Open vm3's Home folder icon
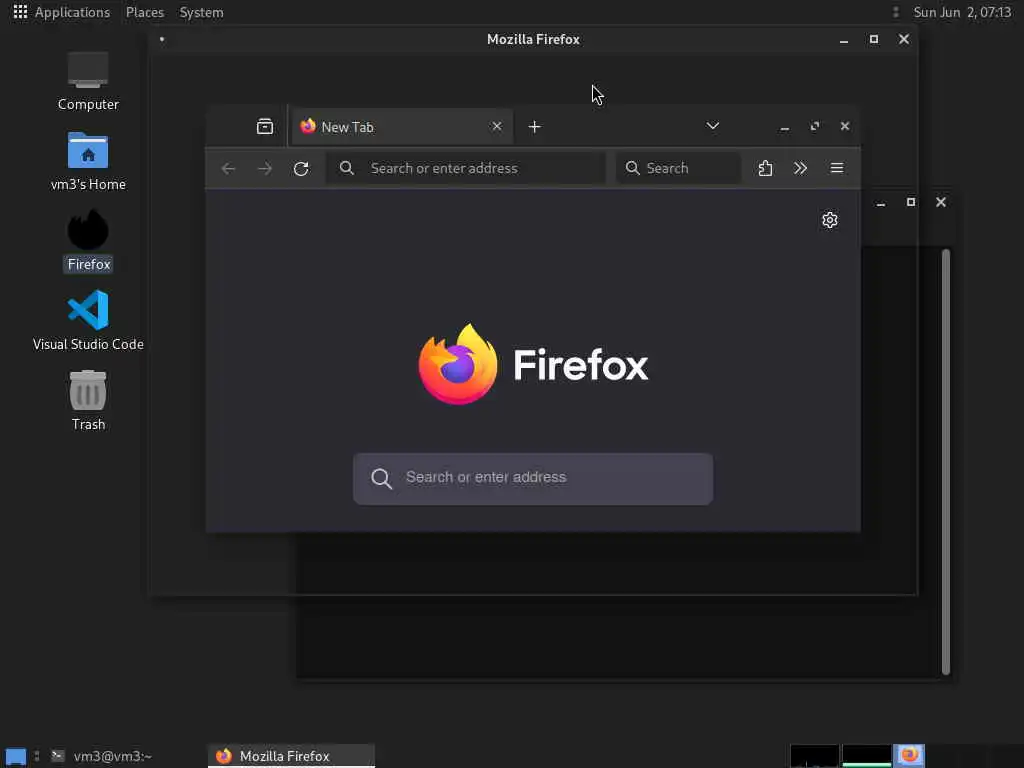The width and height of the screenshot is (1024, 768). click(x=88, y=161)
